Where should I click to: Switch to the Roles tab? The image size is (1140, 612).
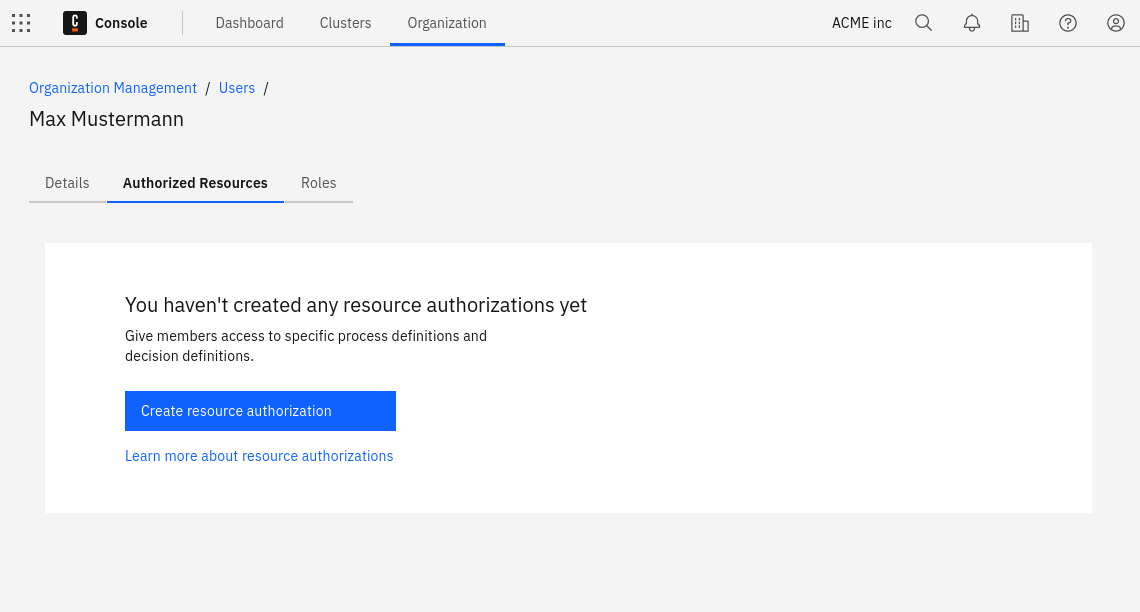[x=318, y=183]
